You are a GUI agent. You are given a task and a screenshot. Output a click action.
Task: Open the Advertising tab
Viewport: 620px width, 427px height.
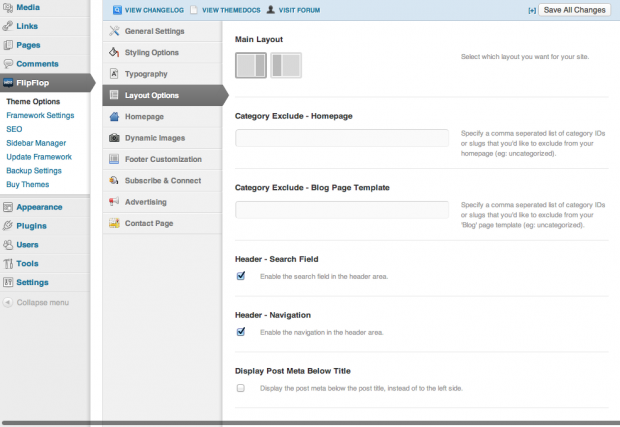pos(162,202)
